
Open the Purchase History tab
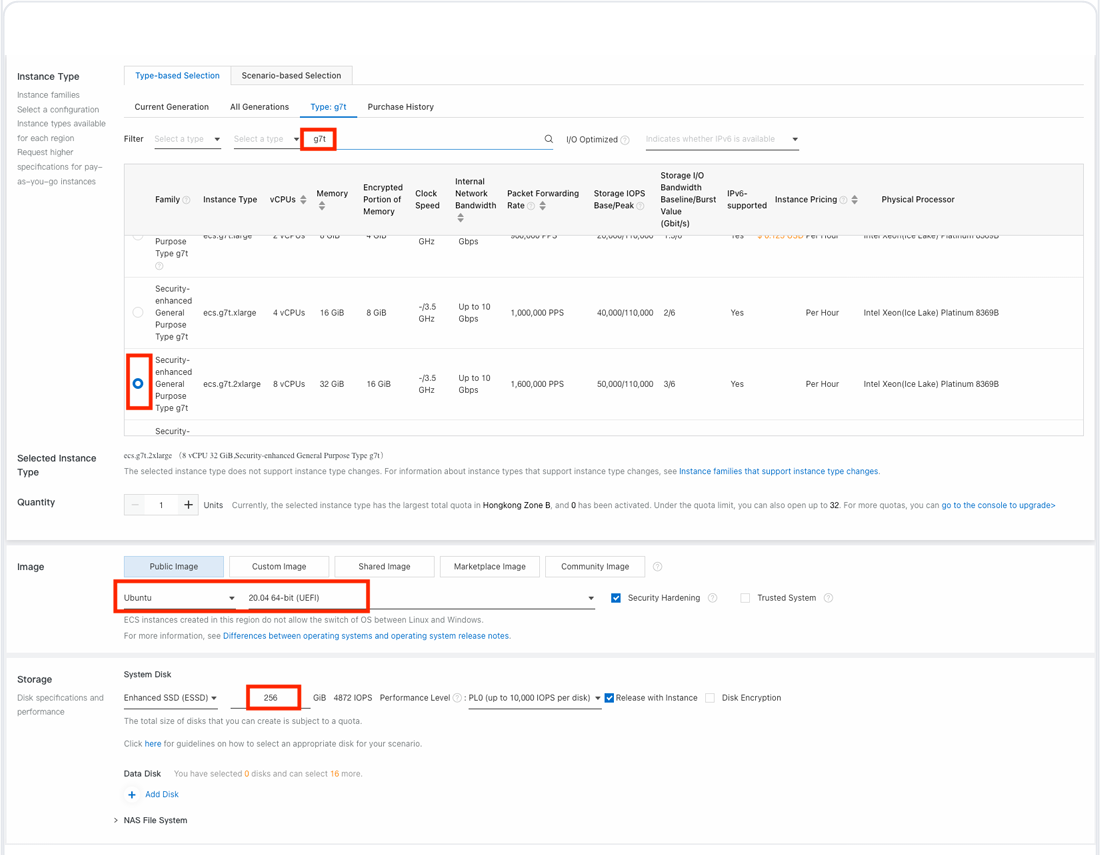point(401,107)
